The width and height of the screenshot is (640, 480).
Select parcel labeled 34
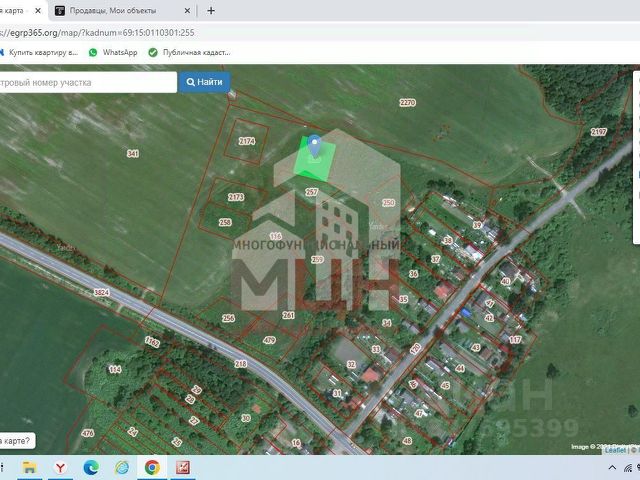[x=387, y=323]
